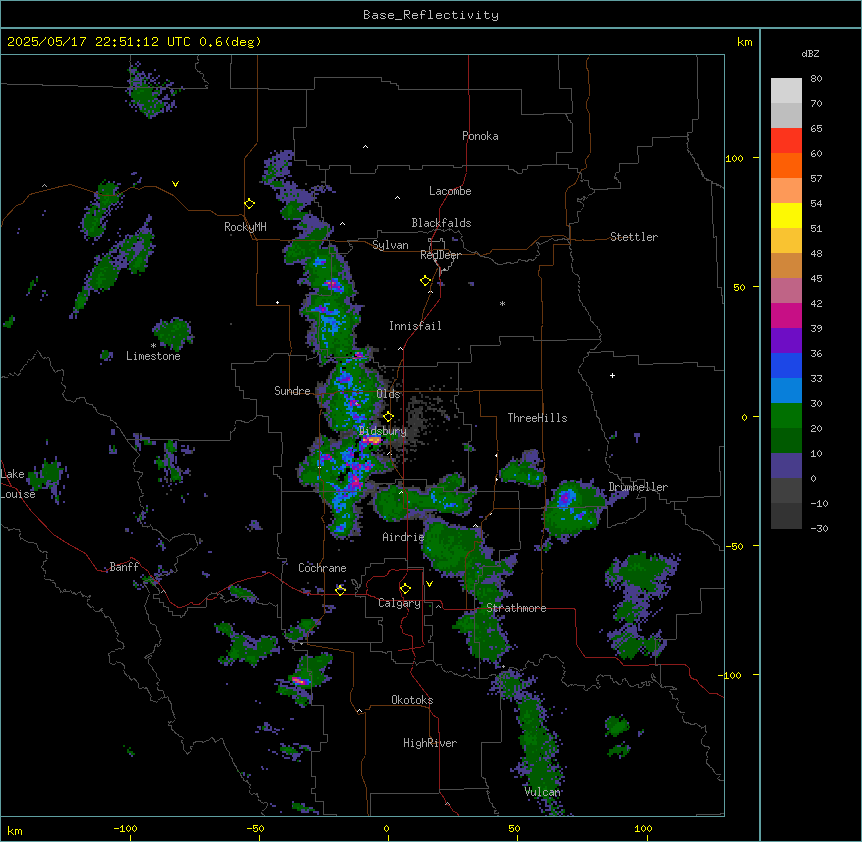Click the dBZ legend heading
This screenshot has height=842, width=862.
click(x=810, y=53)
